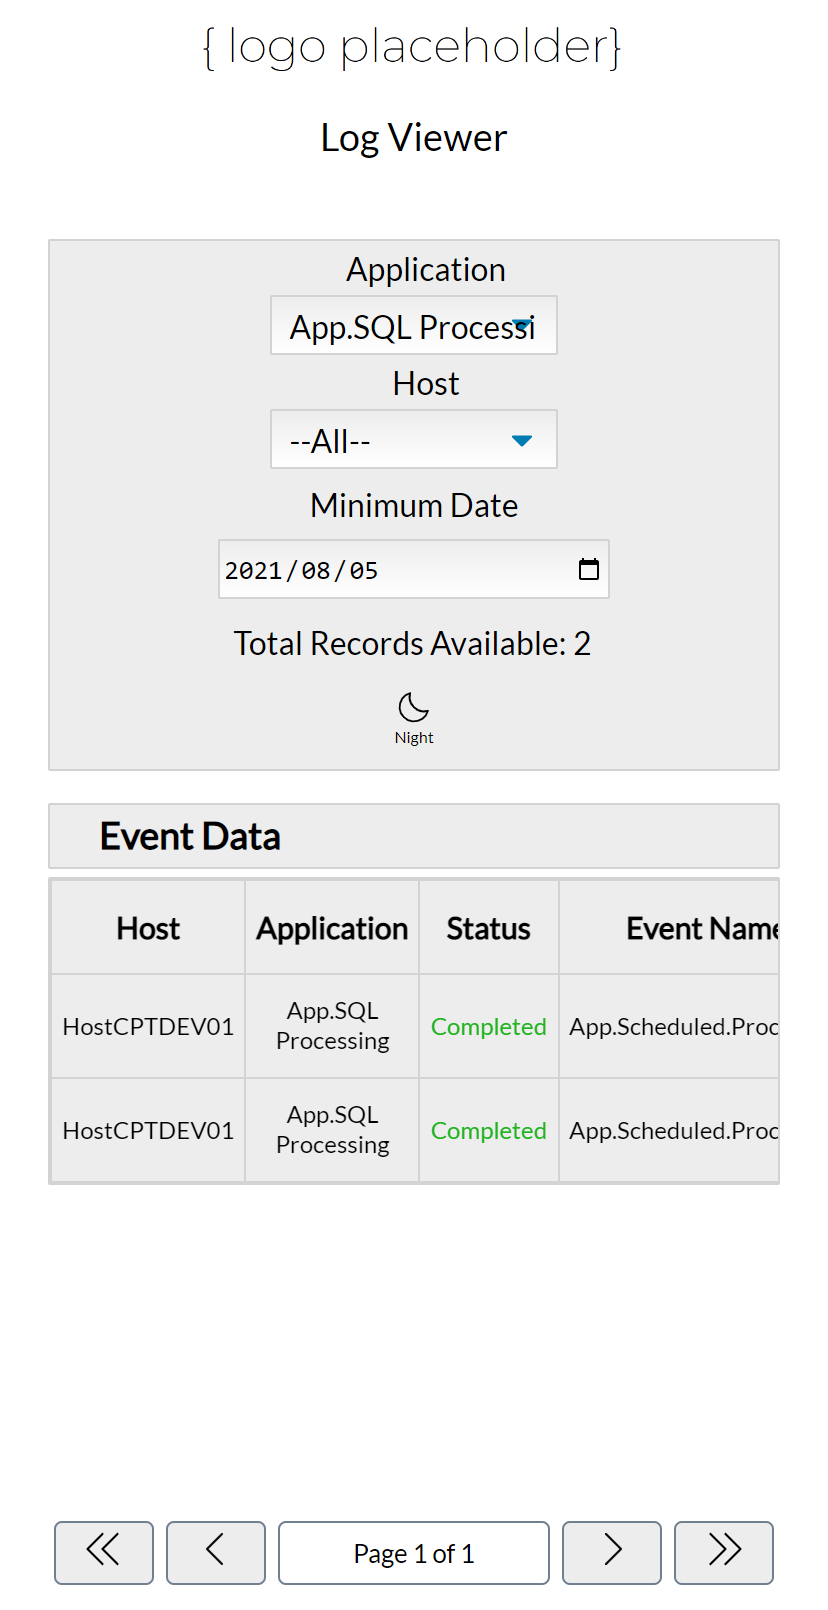Sort by Status column header
The width and height of the screenshot is (828, 1610).
point(489,928)
